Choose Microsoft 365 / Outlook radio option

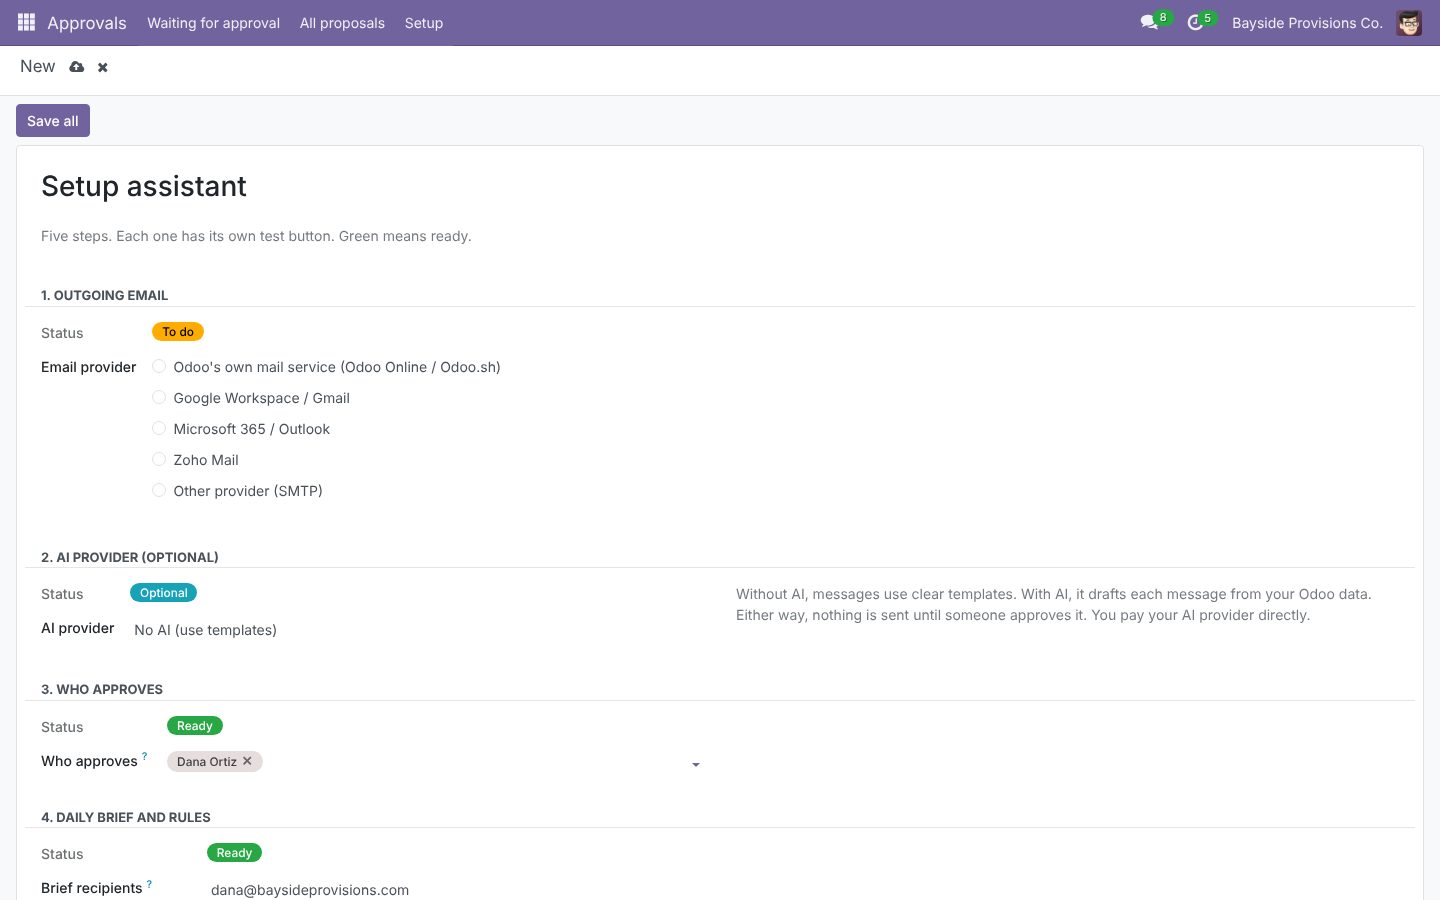coord(159,428)
